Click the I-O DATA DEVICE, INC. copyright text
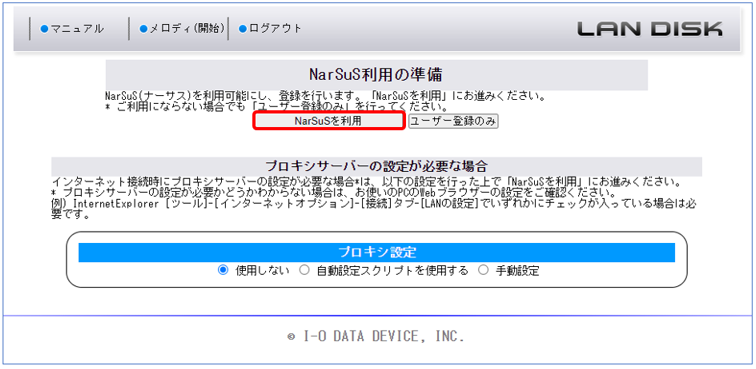 coord(376,337)
